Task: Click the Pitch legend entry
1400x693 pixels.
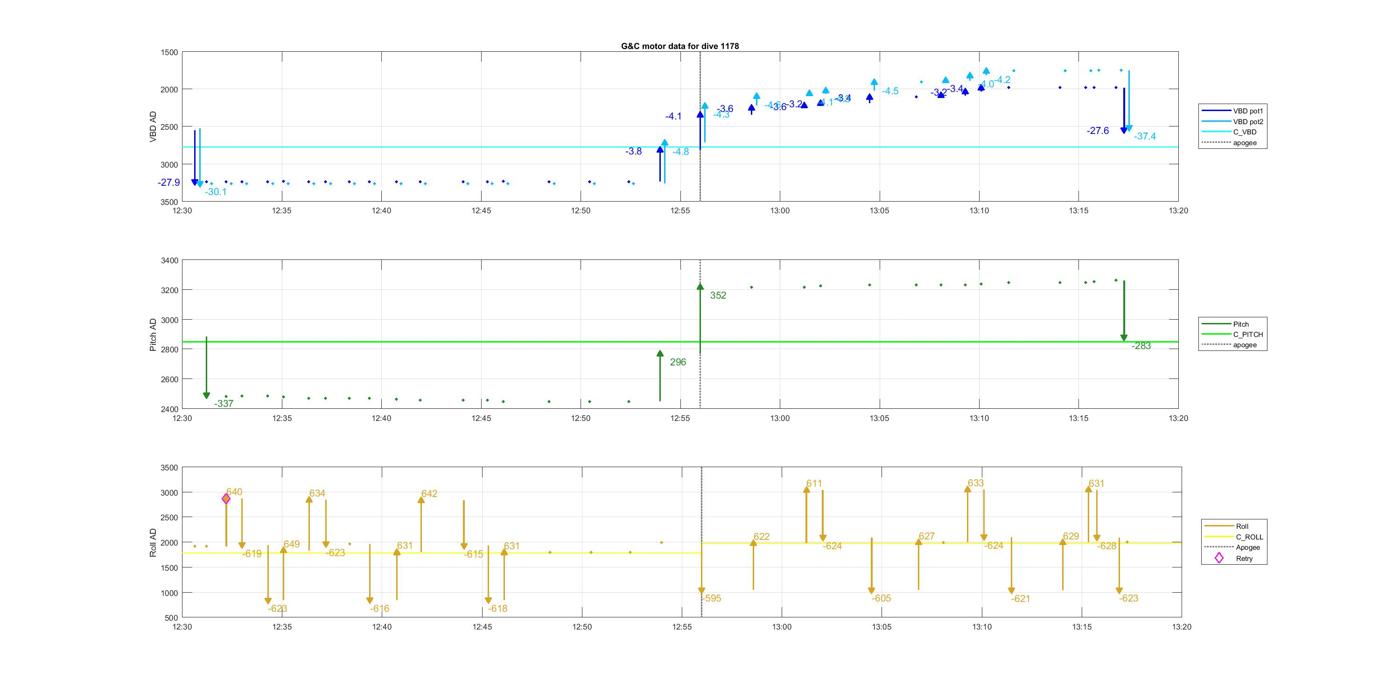Action: click(x=1227, y=324)
